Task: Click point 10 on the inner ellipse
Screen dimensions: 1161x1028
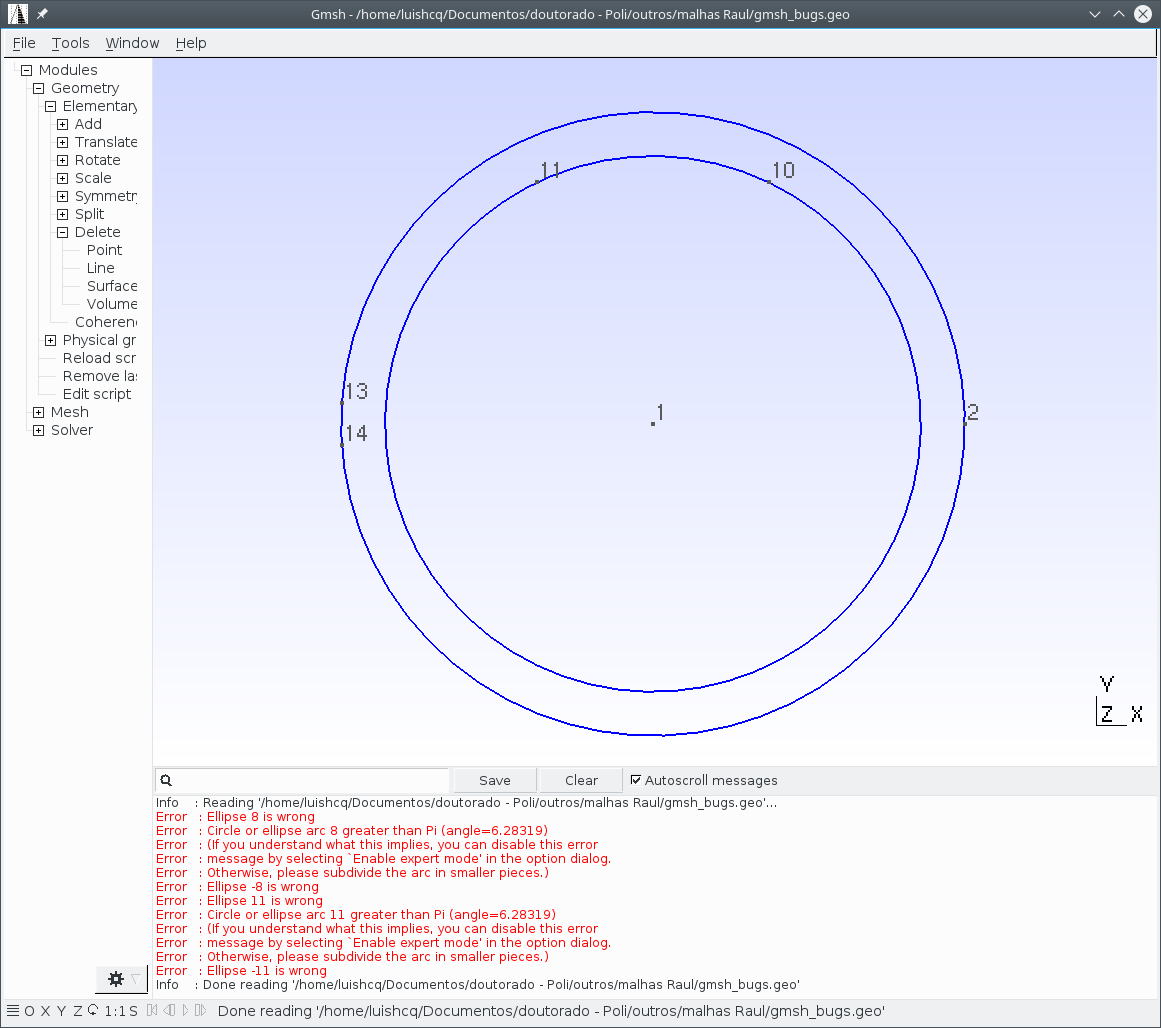Action: pos(769,181)
